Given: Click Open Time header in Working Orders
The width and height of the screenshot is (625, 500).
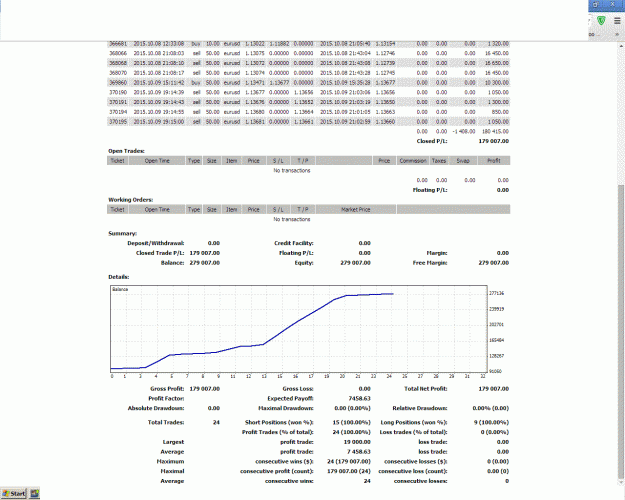Looking at the screenshot, I should coord(157,210).
